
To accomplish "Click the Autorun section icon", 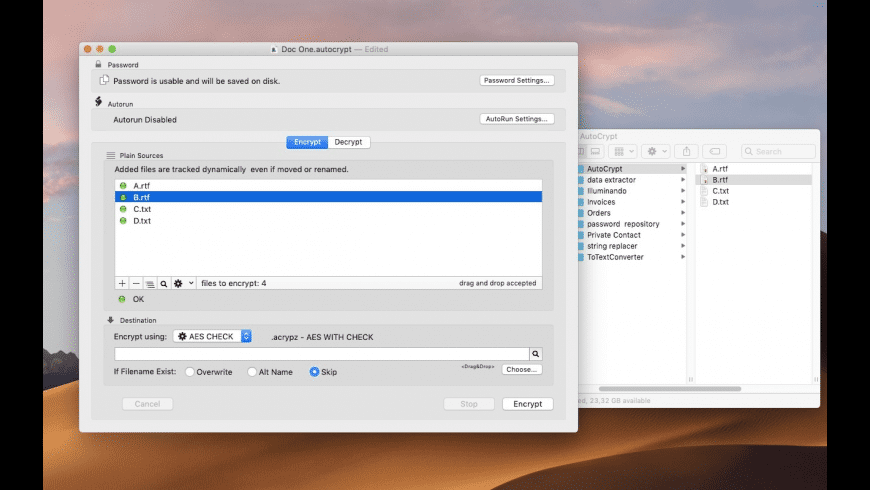I will click(x=98, y=101).
